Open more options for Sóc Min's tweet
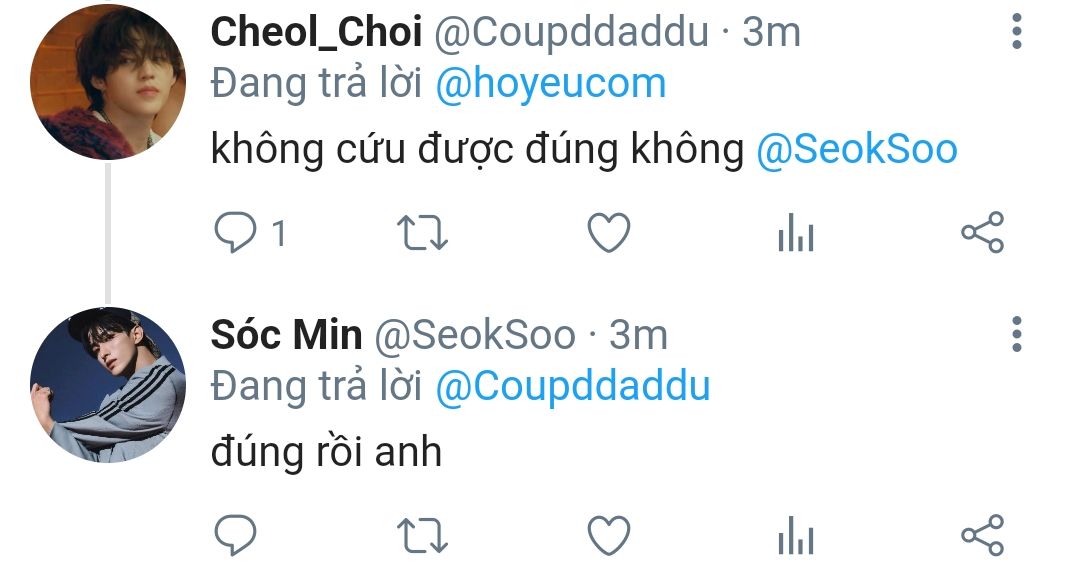Screen dimensions: 1080x580 click(x=1017, y=335)
